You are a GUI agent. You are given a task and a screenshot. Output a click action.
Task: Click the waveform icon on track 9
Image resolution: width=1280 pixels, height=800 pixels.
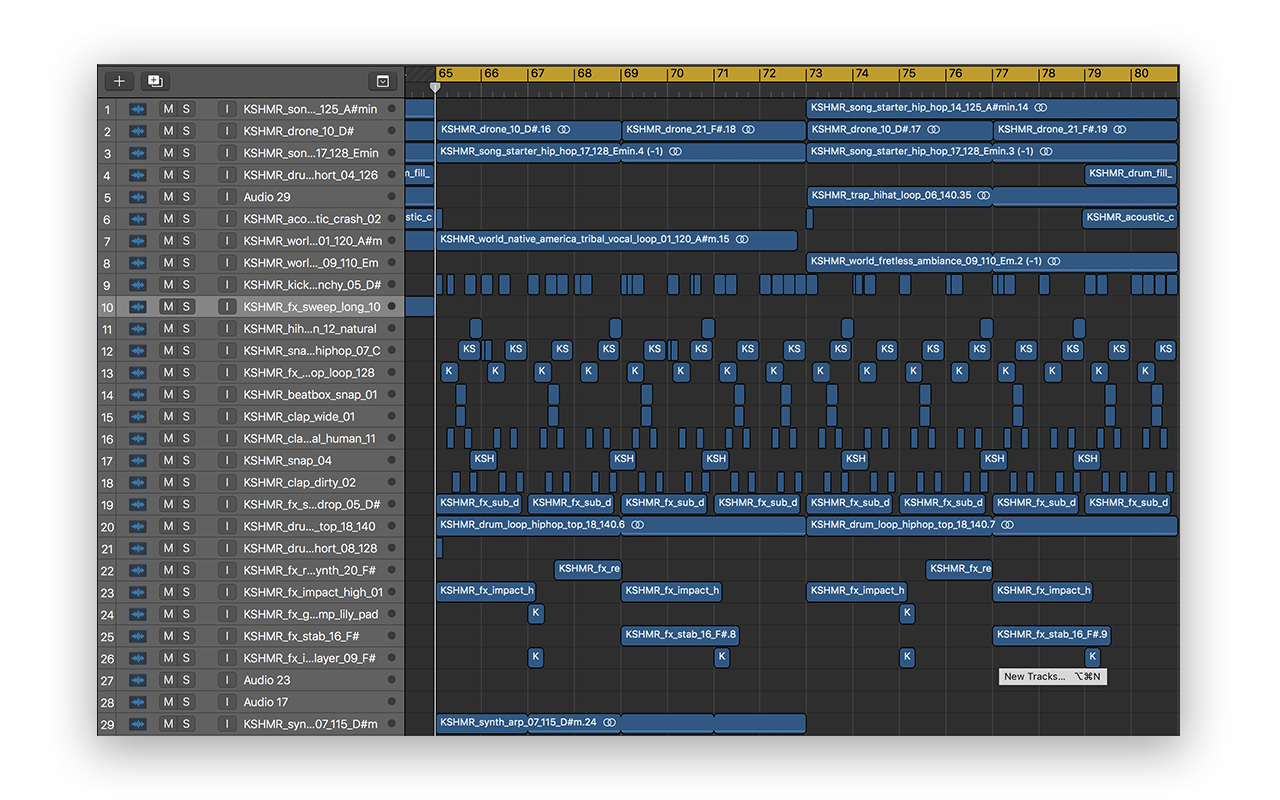tap(137, 285)
